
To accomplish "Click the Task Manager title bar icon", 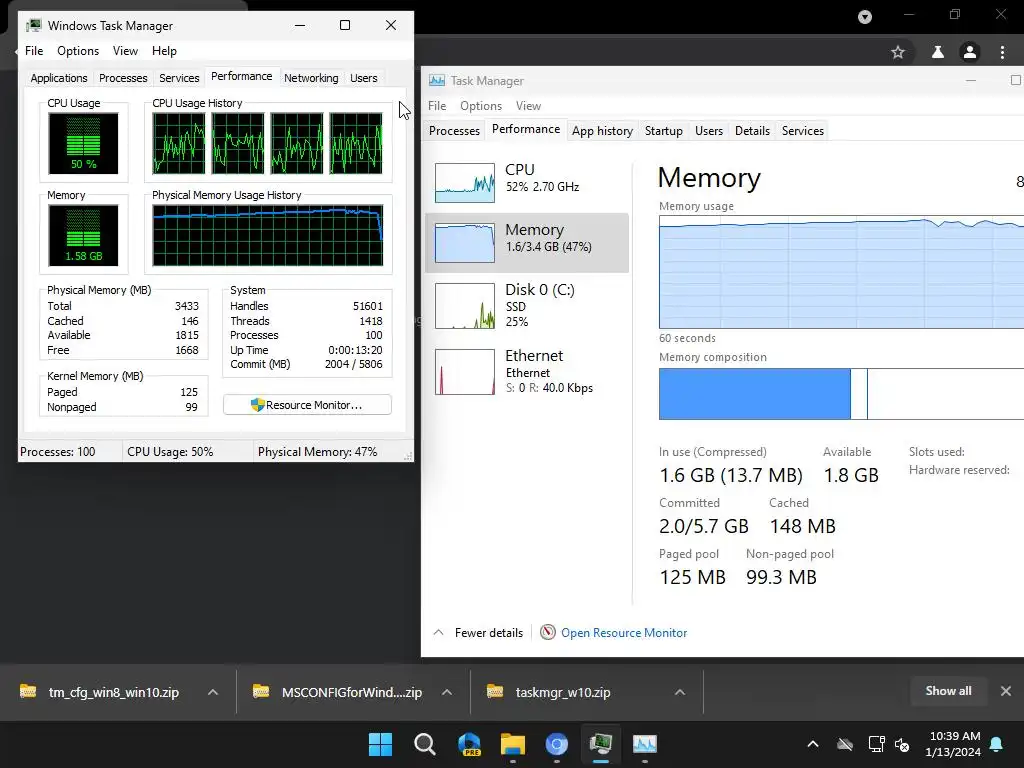I will point(437,80).
